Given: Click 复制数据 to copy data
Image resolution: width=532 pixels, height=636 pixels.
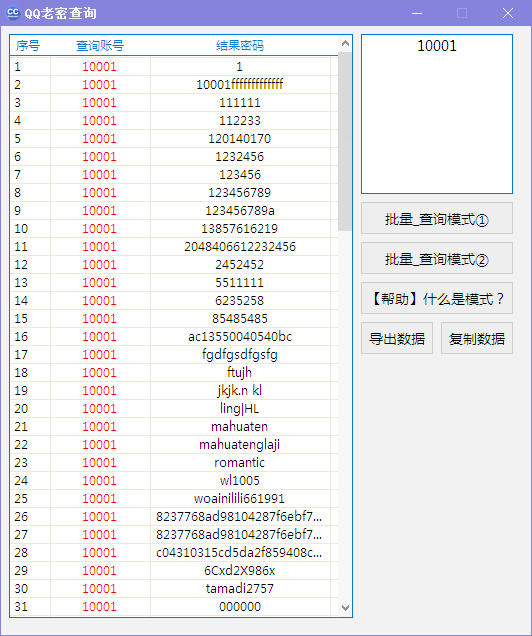Looking at the screenshot, I should [x=477, y=338].
